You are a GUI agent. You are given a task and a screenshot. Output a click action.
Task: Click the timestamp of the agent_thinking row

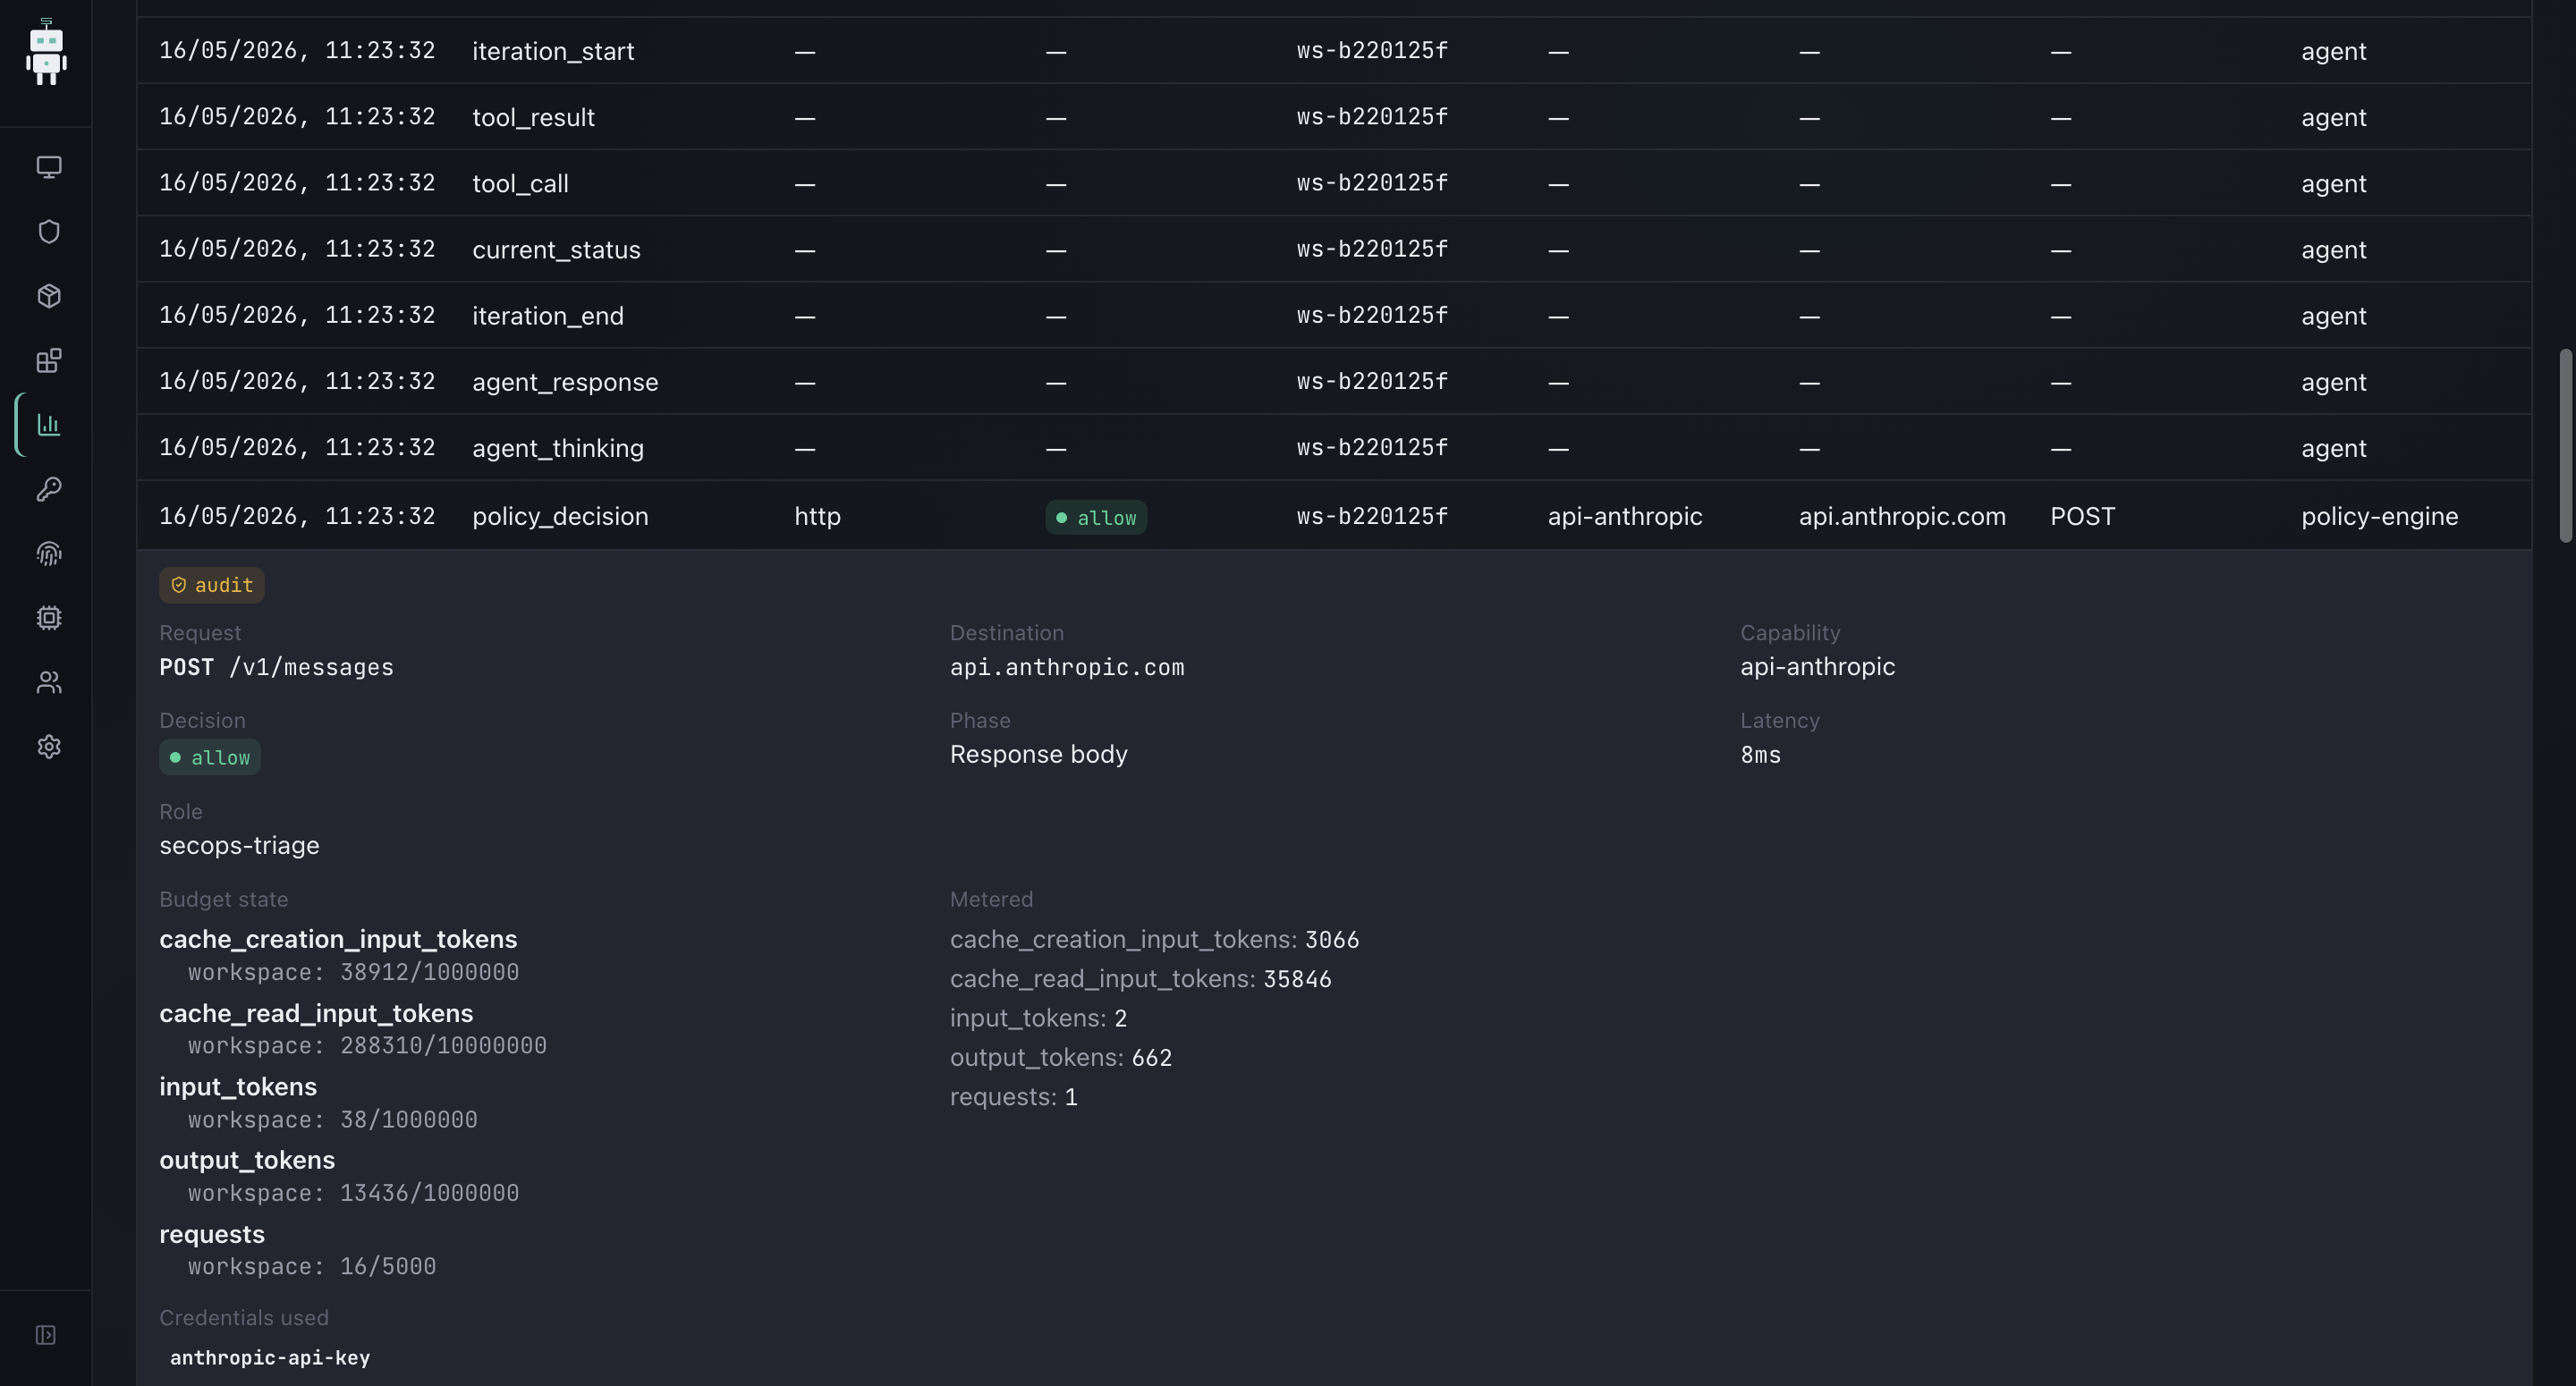[297, 447]
